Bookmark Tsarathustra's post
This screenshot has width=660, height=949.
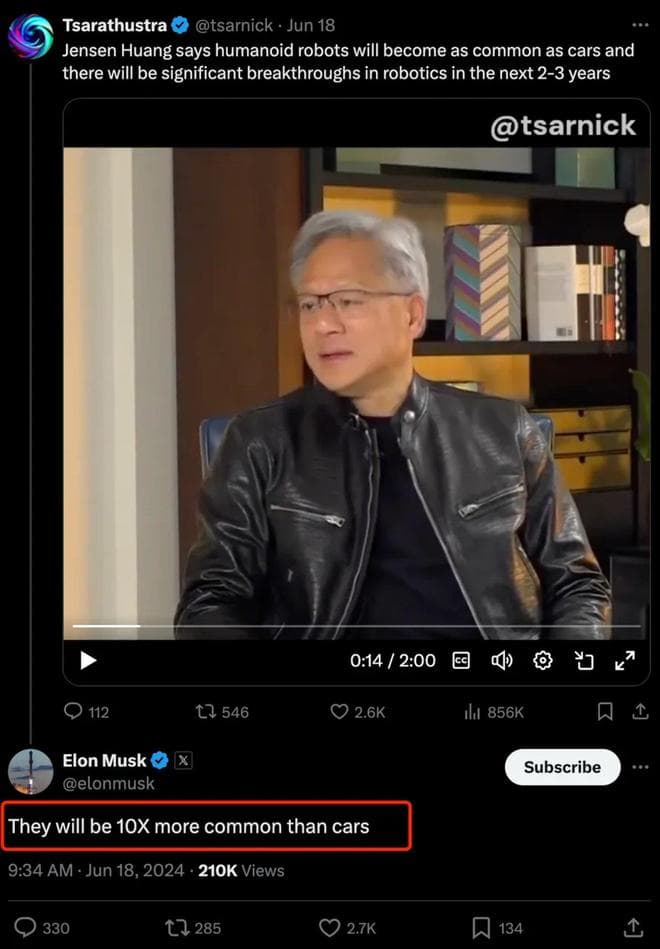(605, 712)
